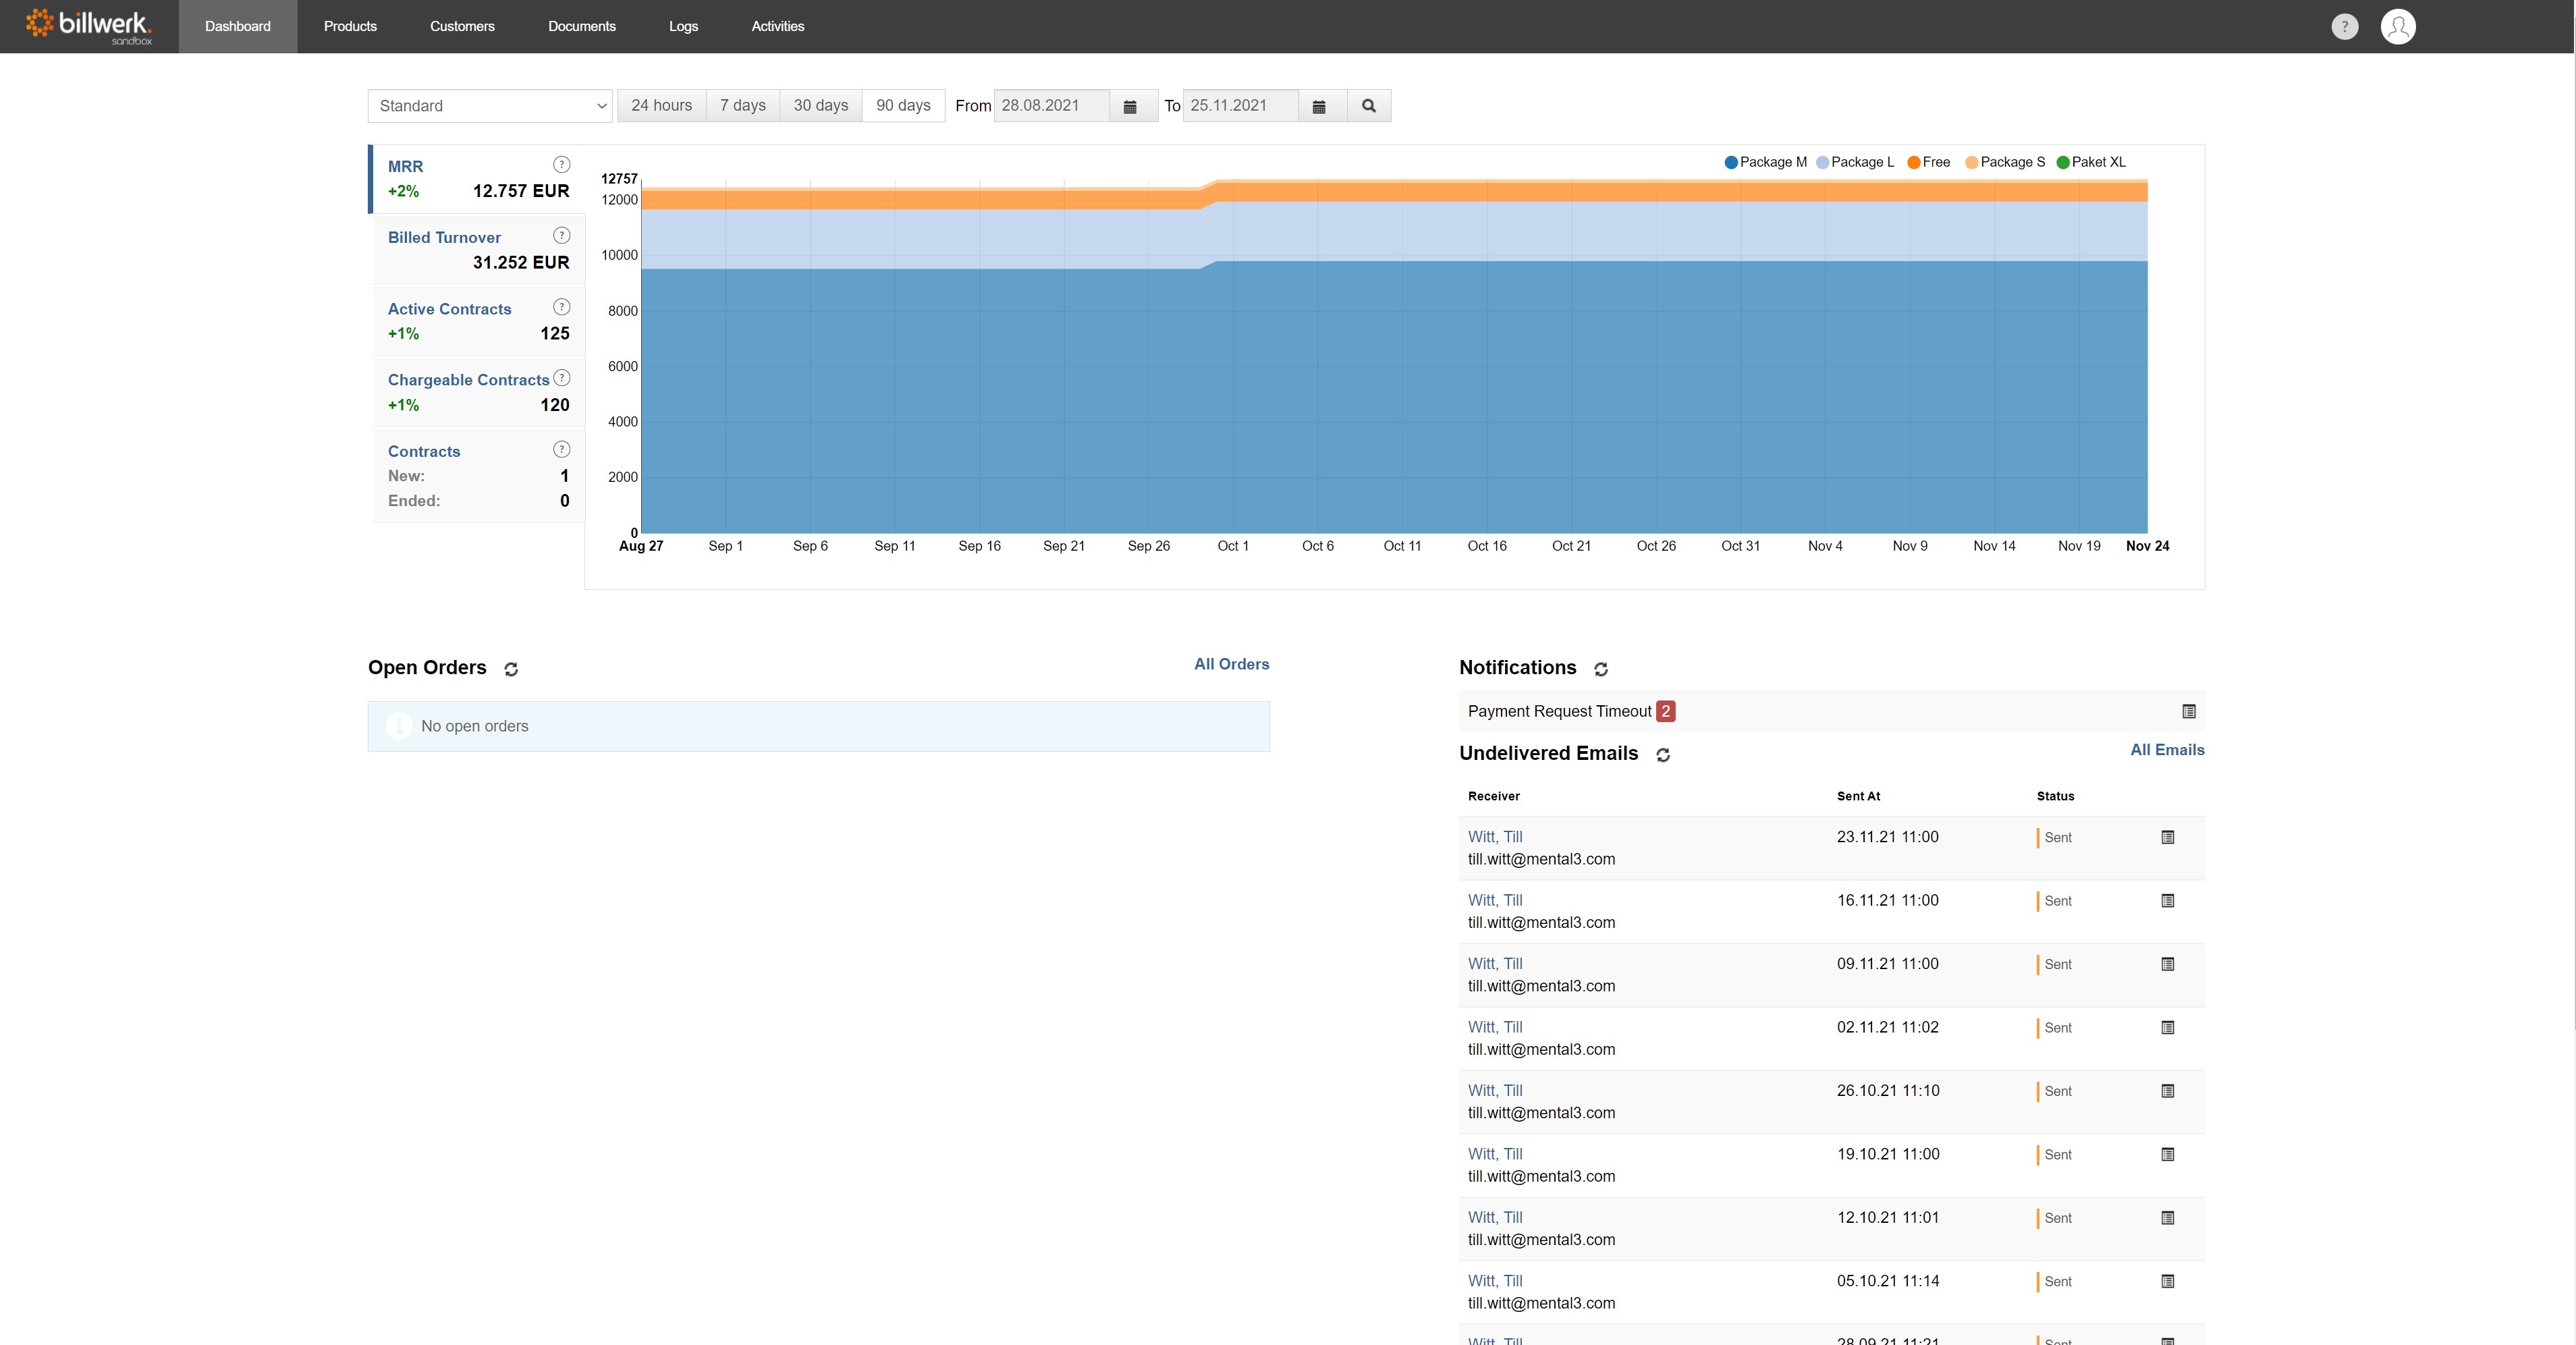Select the 24 hours range

pyautogui.click(x=662, y=106)
